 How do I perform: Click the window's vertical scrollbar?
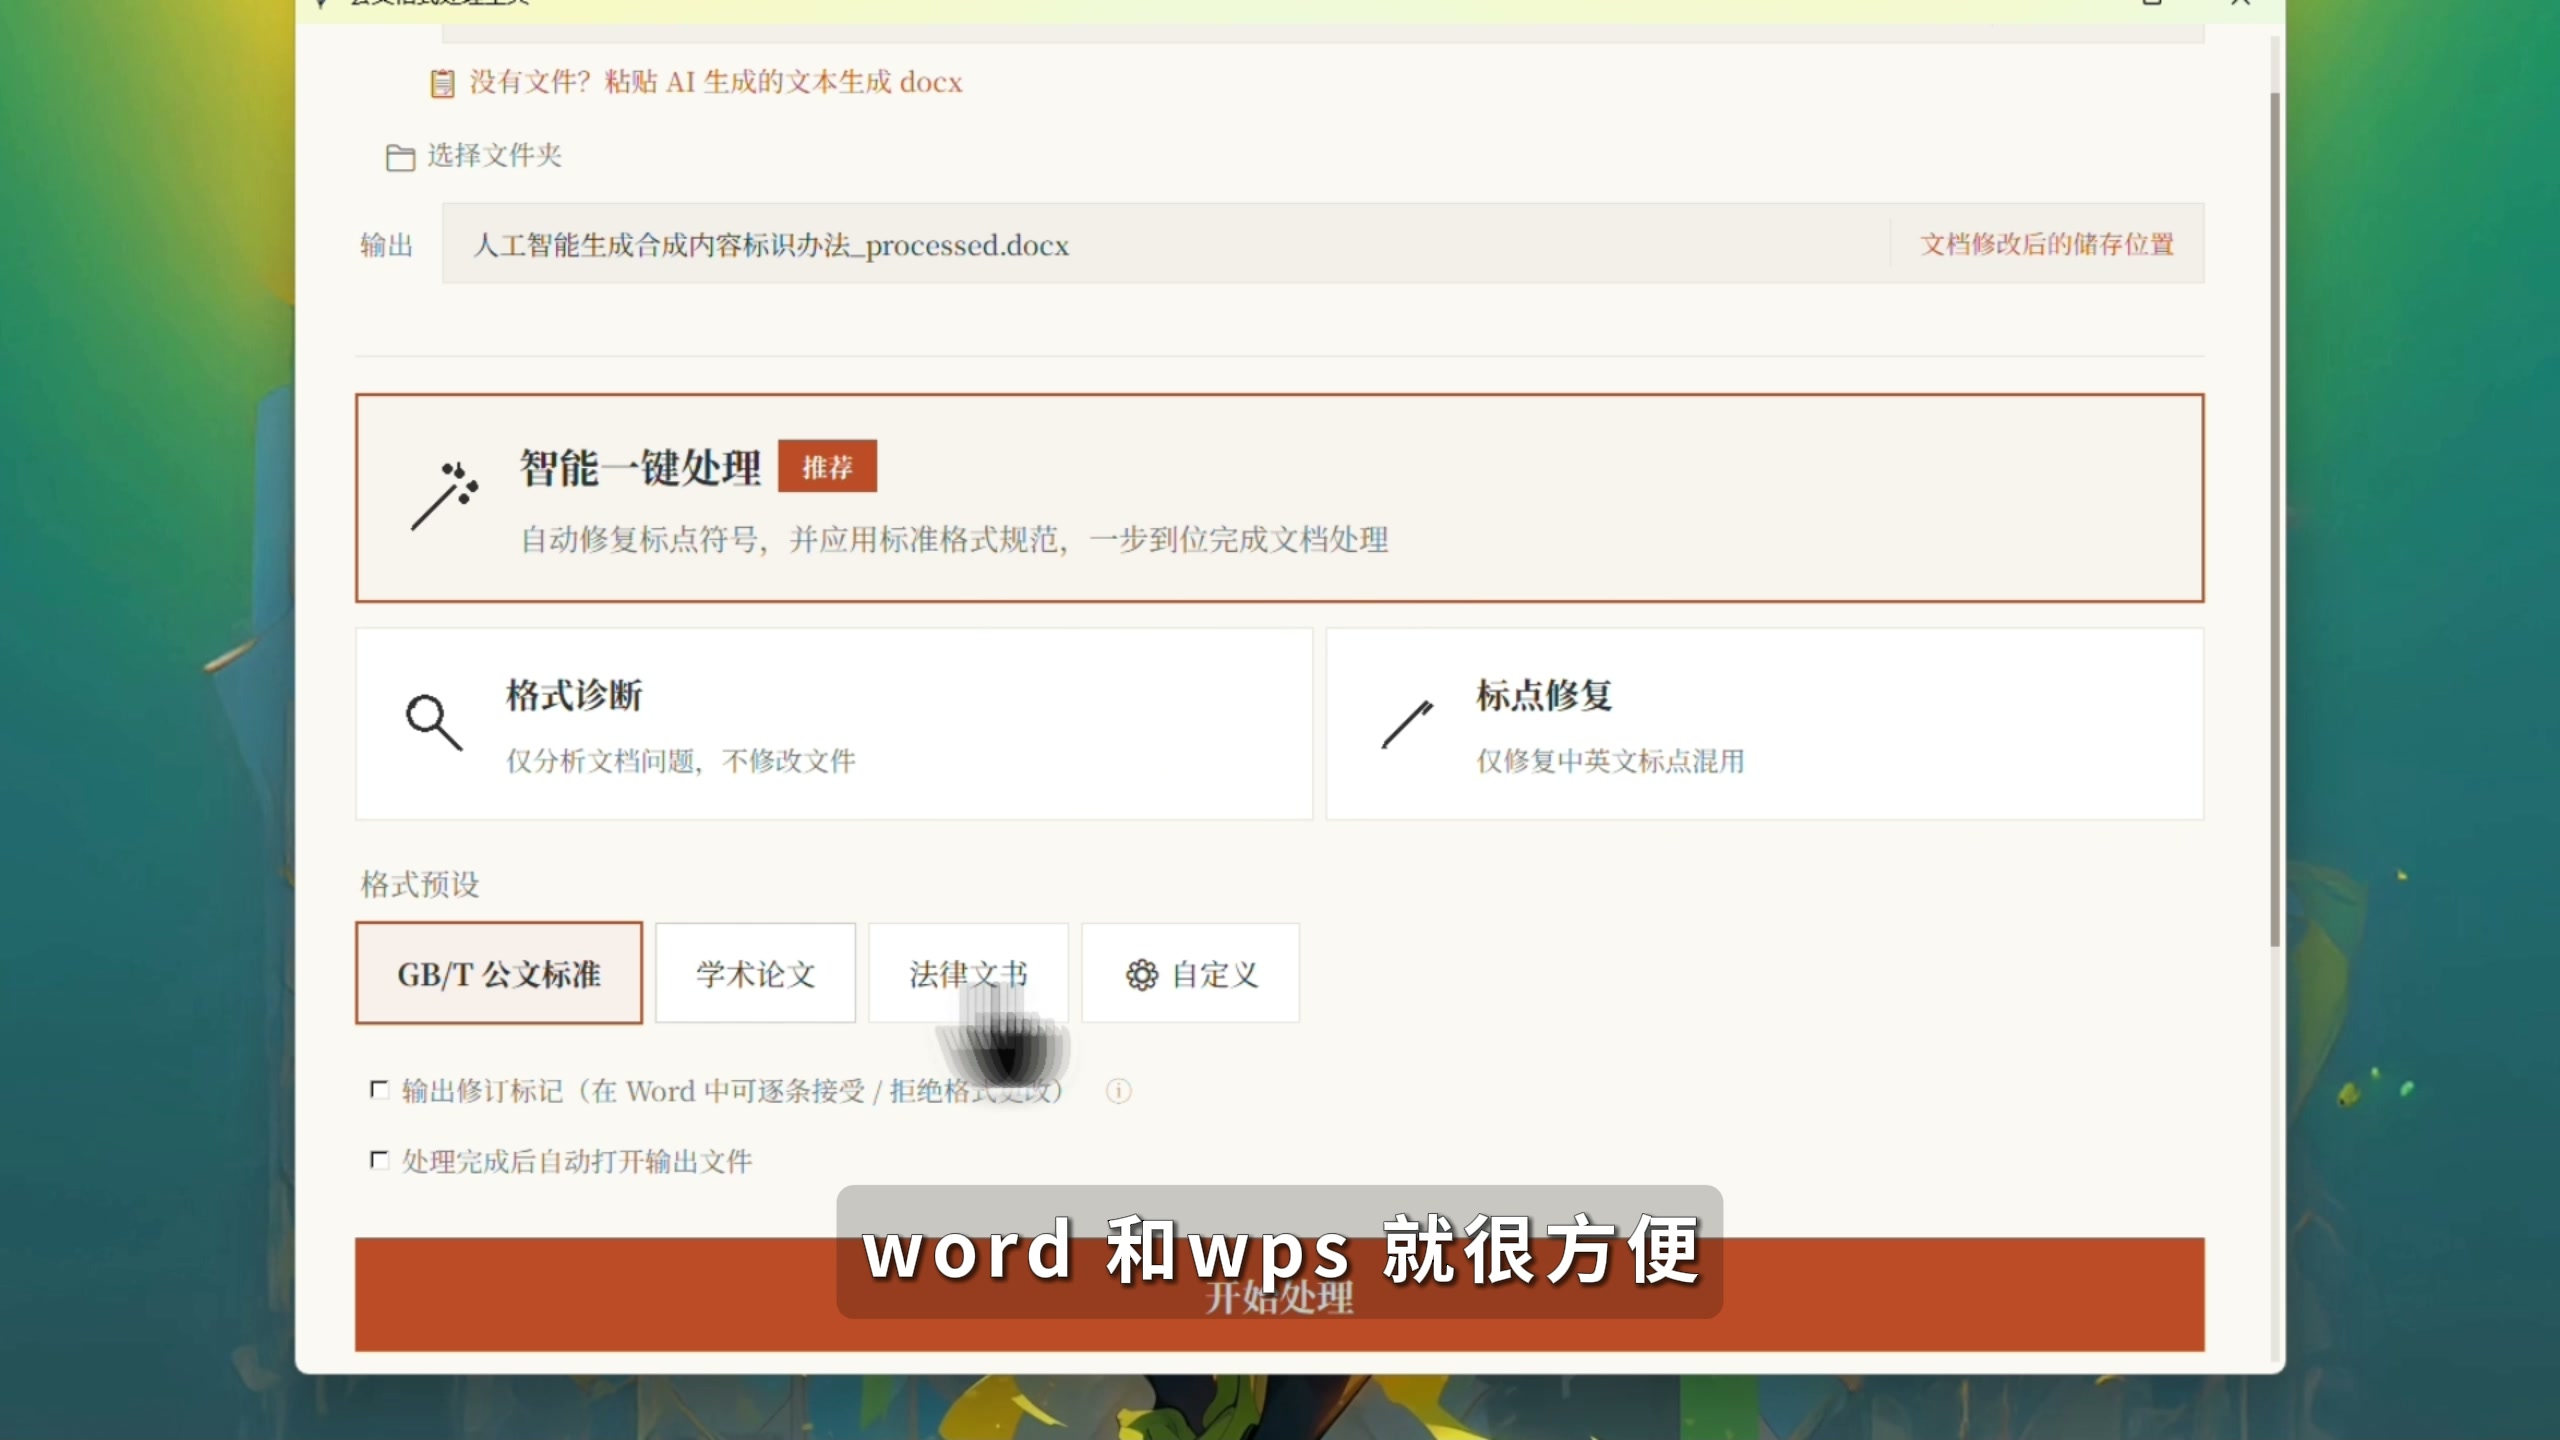[x=2275, y=520]
